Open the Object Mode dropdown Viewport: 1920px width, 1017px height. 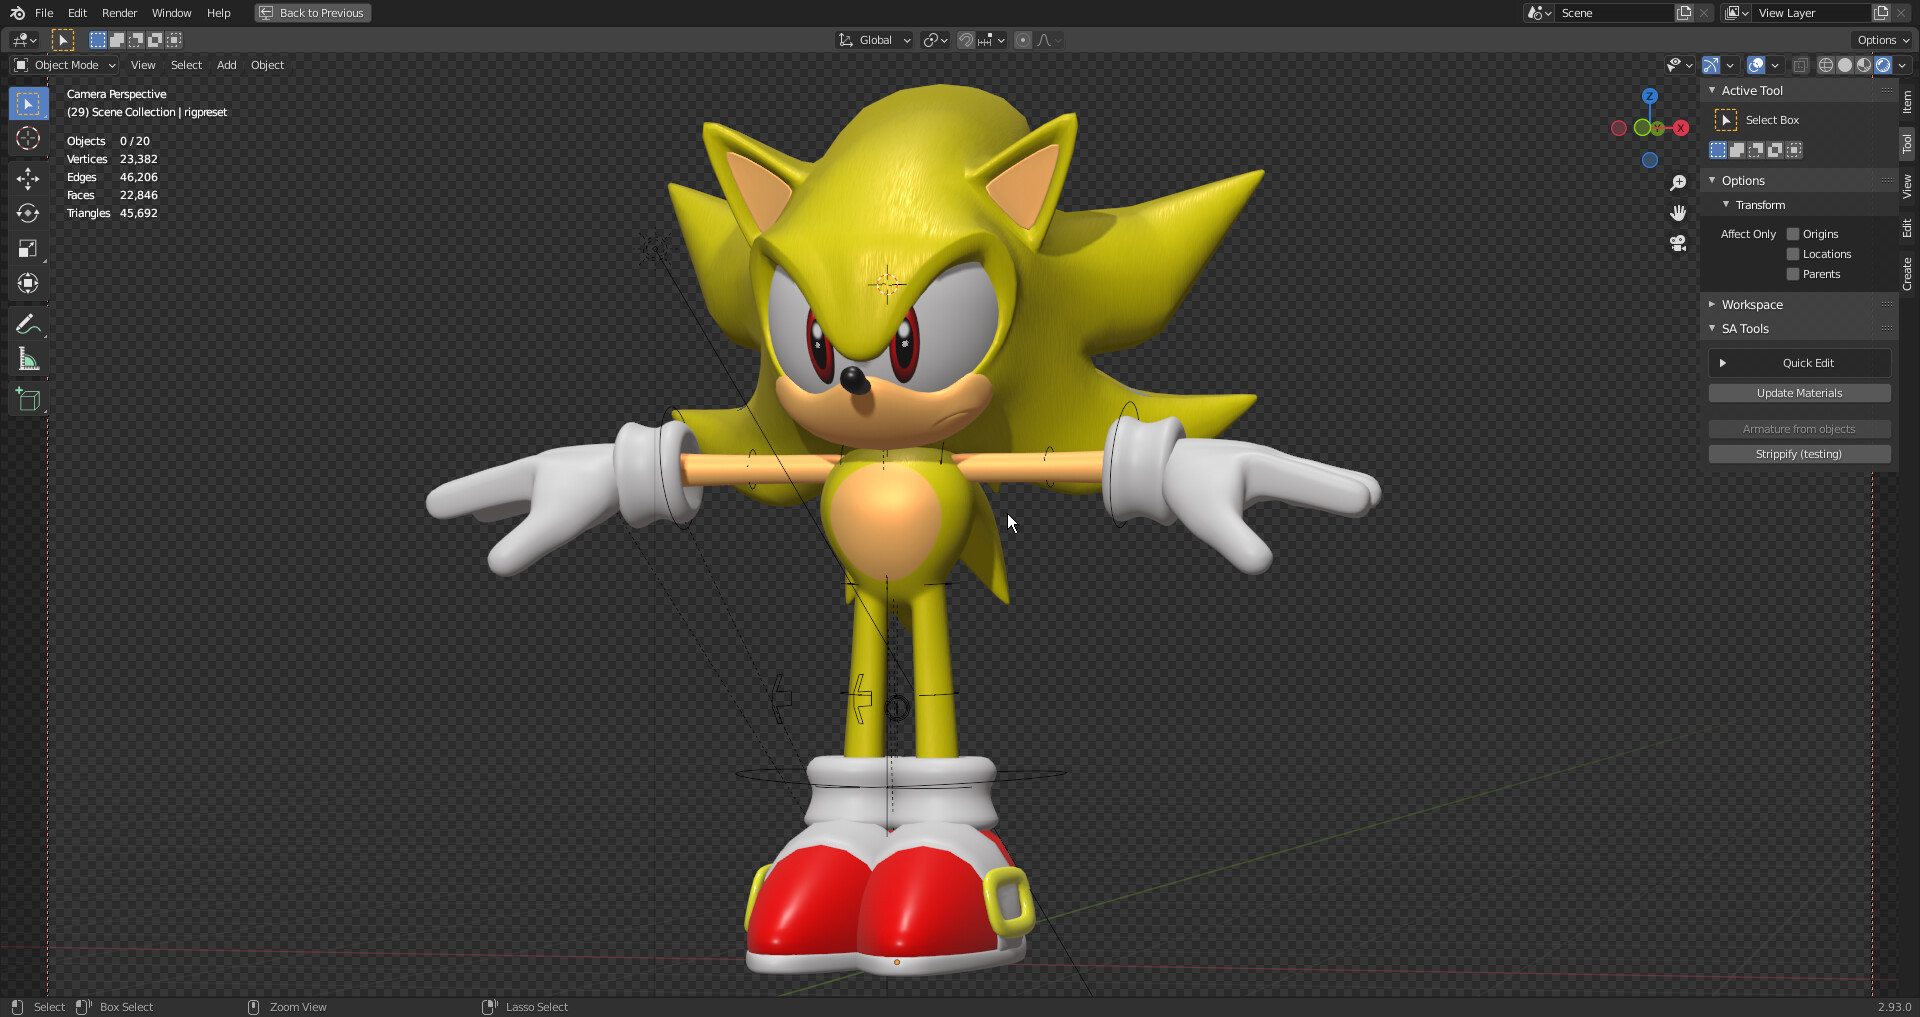pyautogui.click(x=65, y=65)
